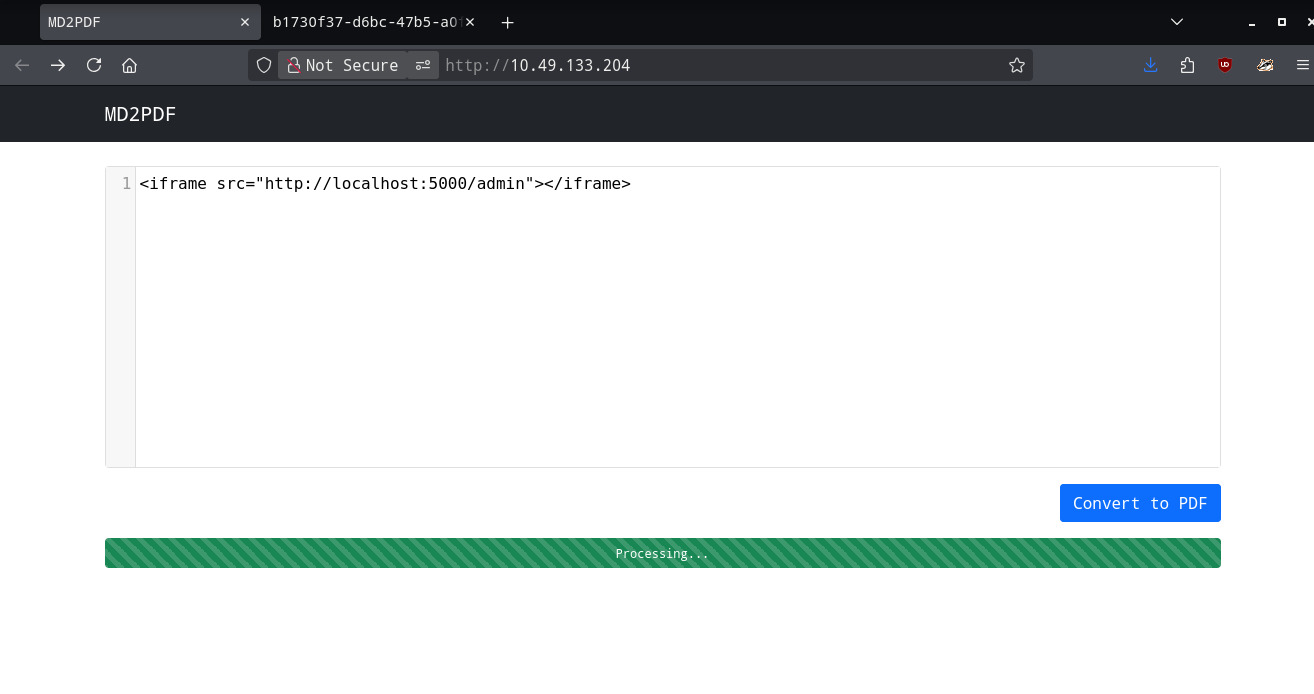Open the tracking protection shield icon
This screenshot has height=694, width=1314.
[264, 65]
